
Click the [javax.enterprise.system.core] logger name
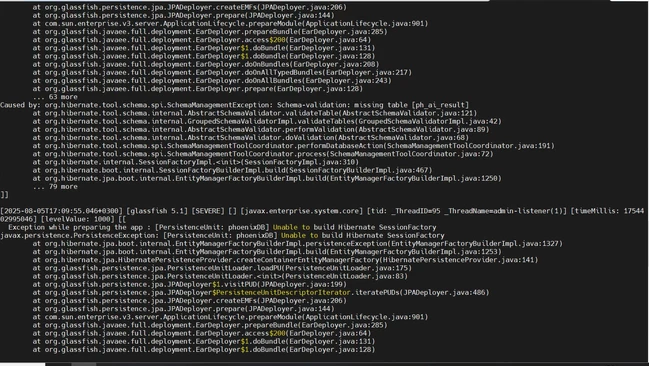point(302,211)
